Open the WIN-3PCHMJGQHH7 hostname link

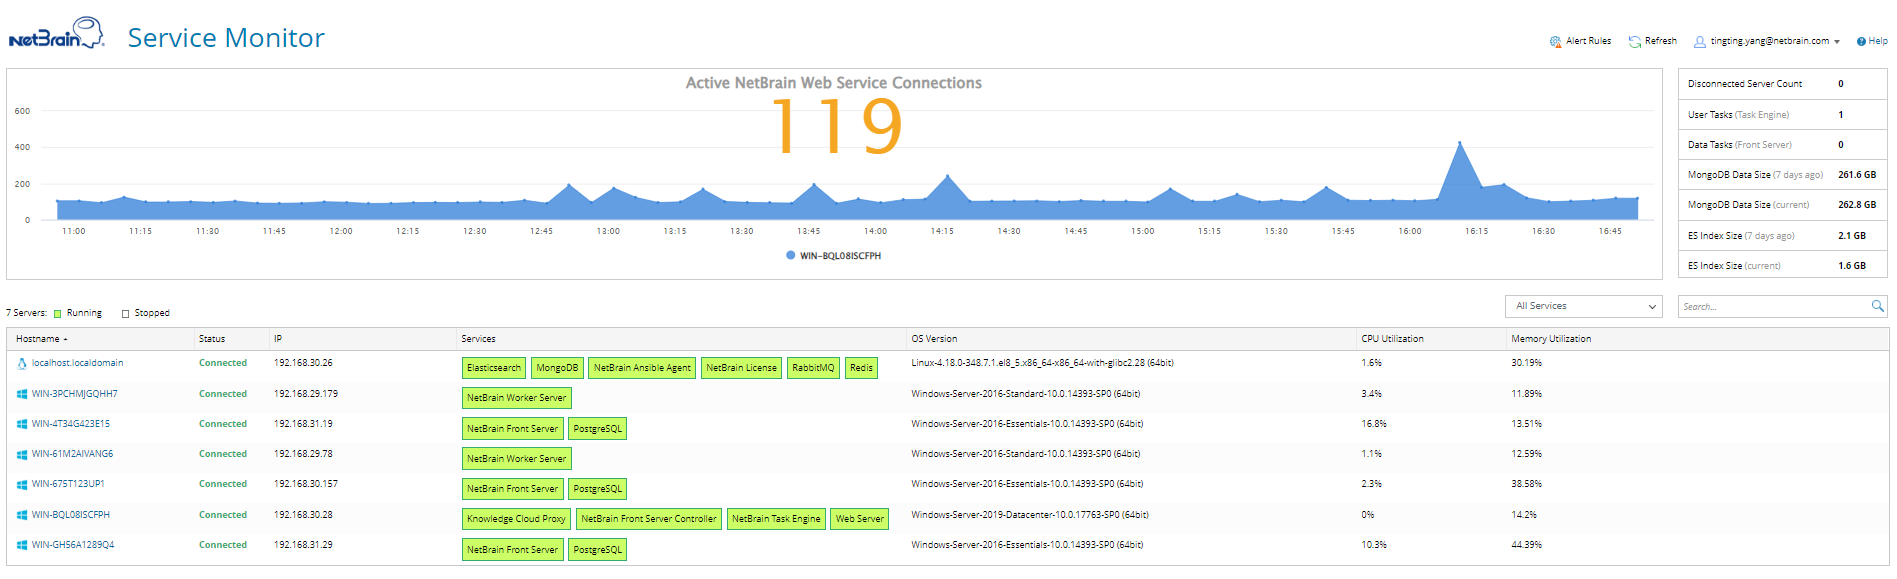click(x=74, y=394)
